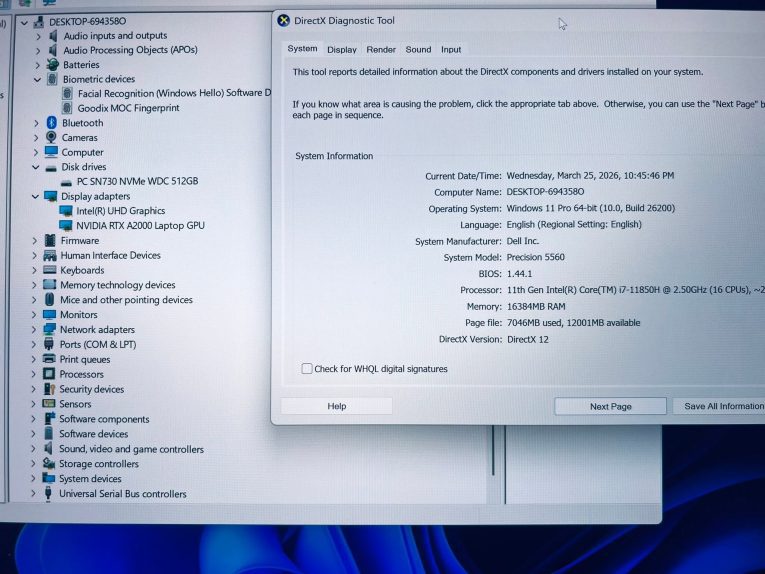The image size is (765, 574).
Task: Select the Goodix MOC Fingerprint device icon
Action: click(67, 108)
